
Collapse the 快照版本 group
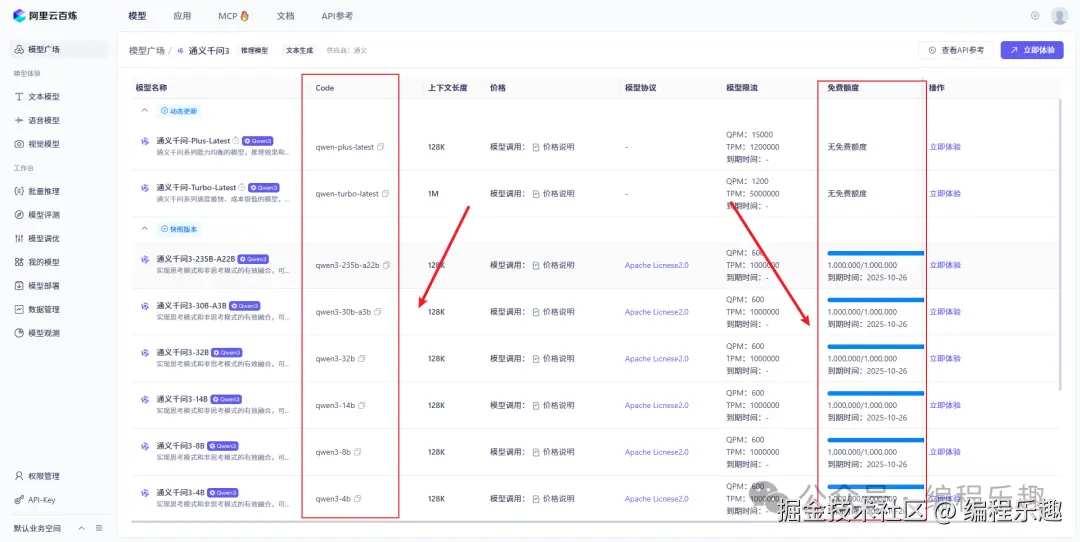[x=145, y=229]
